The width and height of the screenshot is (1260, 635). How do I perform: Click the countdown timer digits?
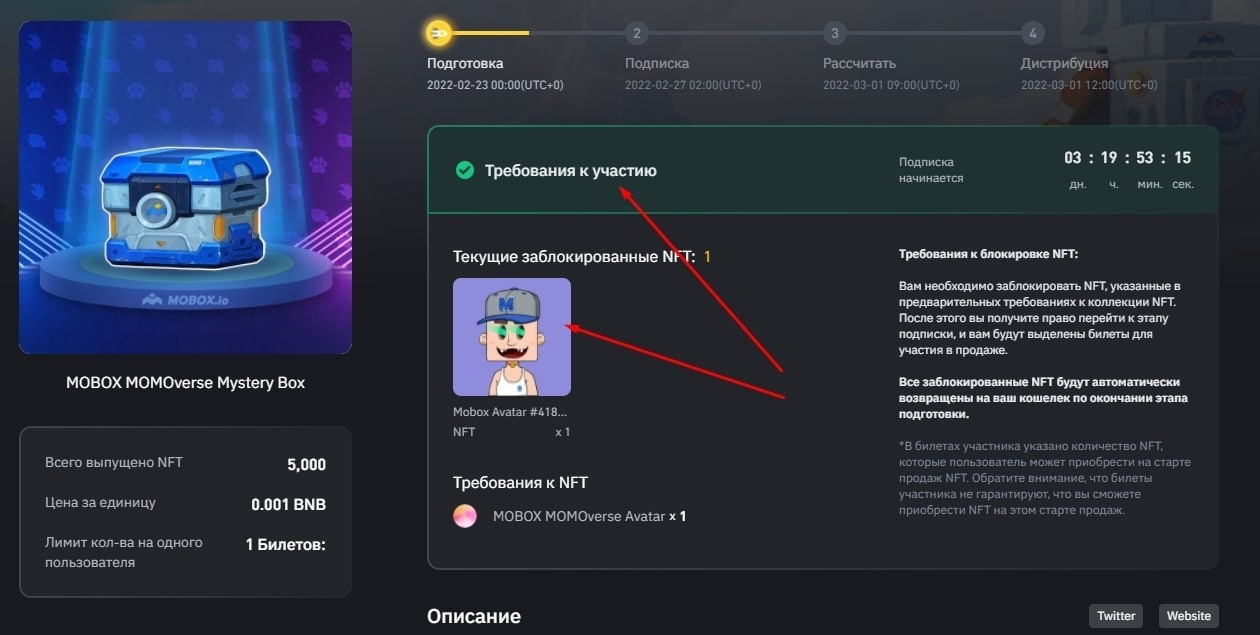point(1127,158)
